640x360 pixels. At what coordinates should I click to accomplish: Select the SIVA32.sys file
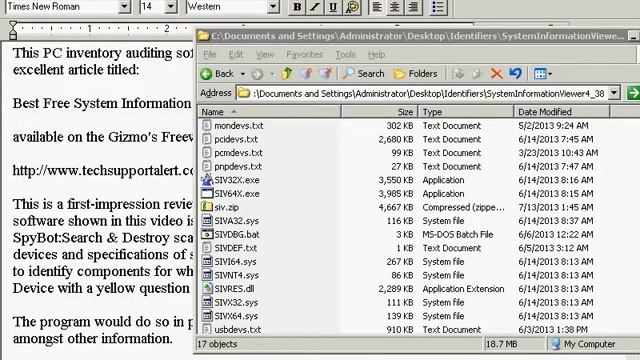(237, 221)
